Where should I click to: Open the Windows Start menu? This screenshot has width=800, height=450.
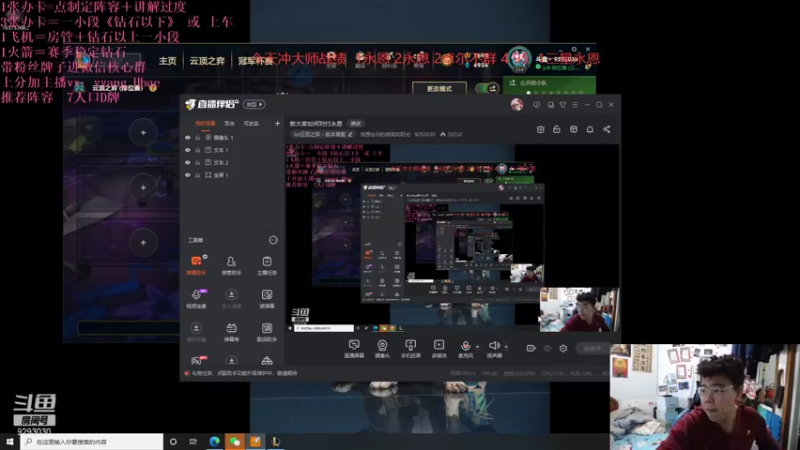[10, 441]
